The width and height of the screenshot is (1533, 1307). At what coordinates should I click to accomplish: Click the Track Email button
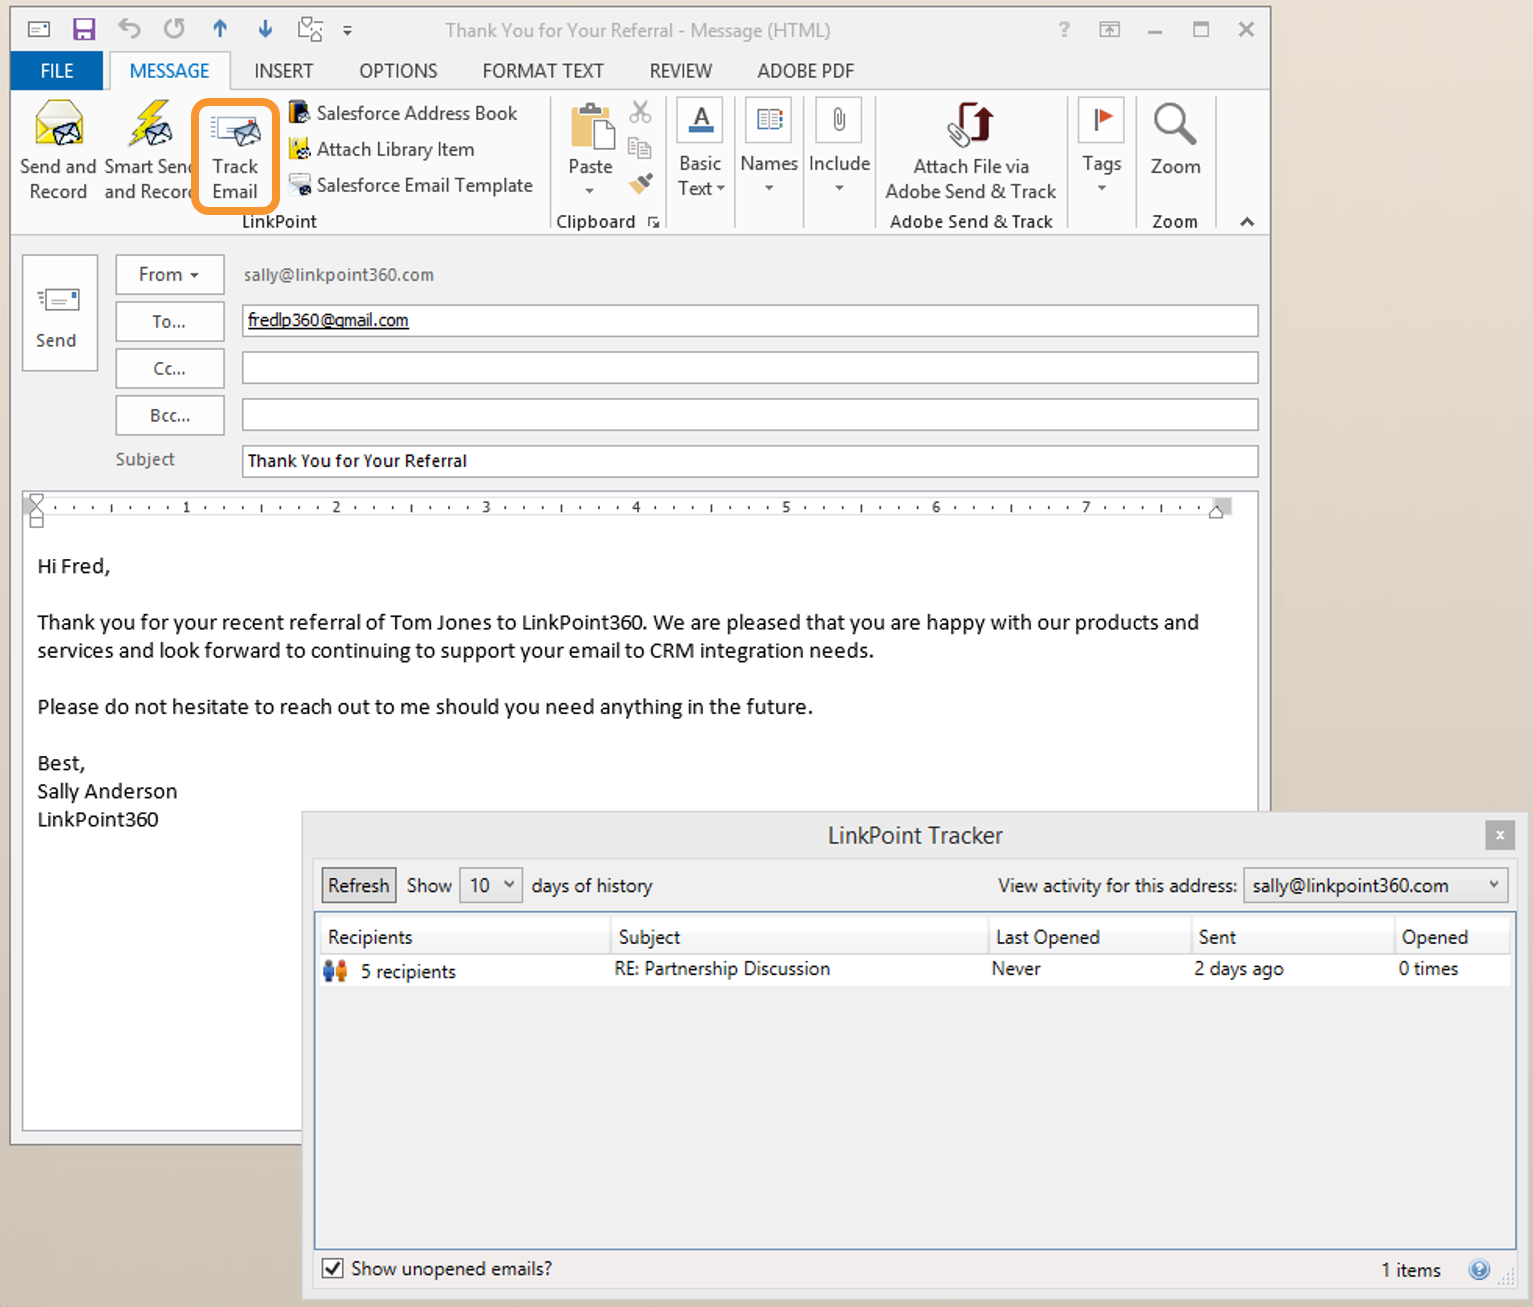pos(235,155)
